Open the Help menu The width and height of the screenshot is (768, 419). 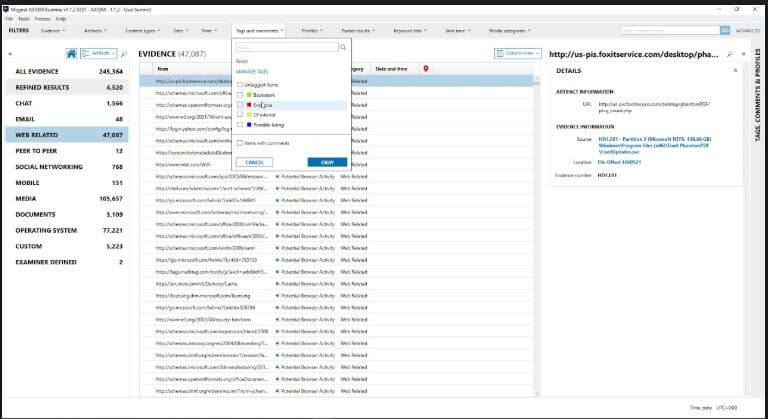click(x=61, y=19)
